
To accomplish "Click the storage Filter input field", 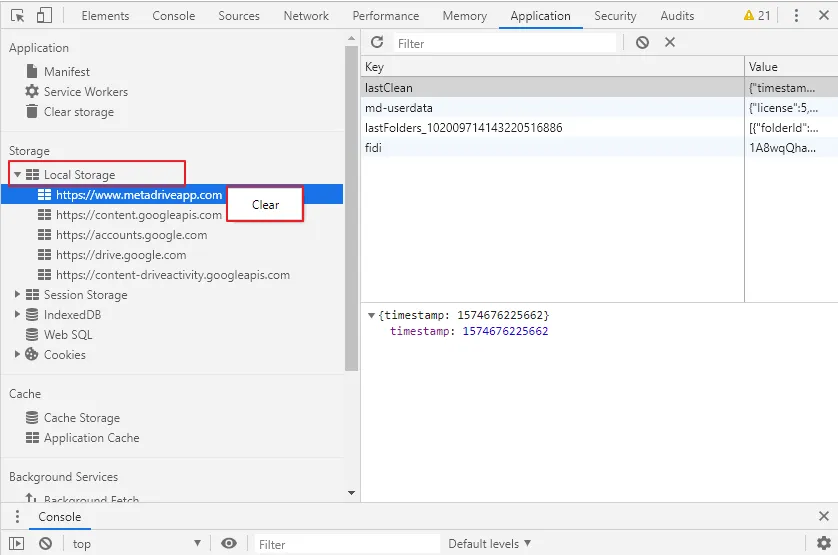I will click(x=505, y=43).
